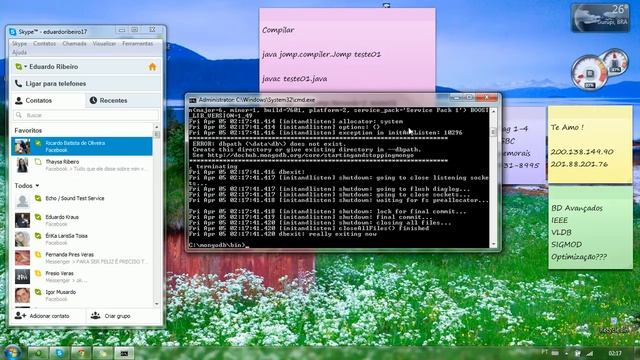Switch to the Contatos tab
The height and width of the screenshot is (360, 640).
(47, 100)
